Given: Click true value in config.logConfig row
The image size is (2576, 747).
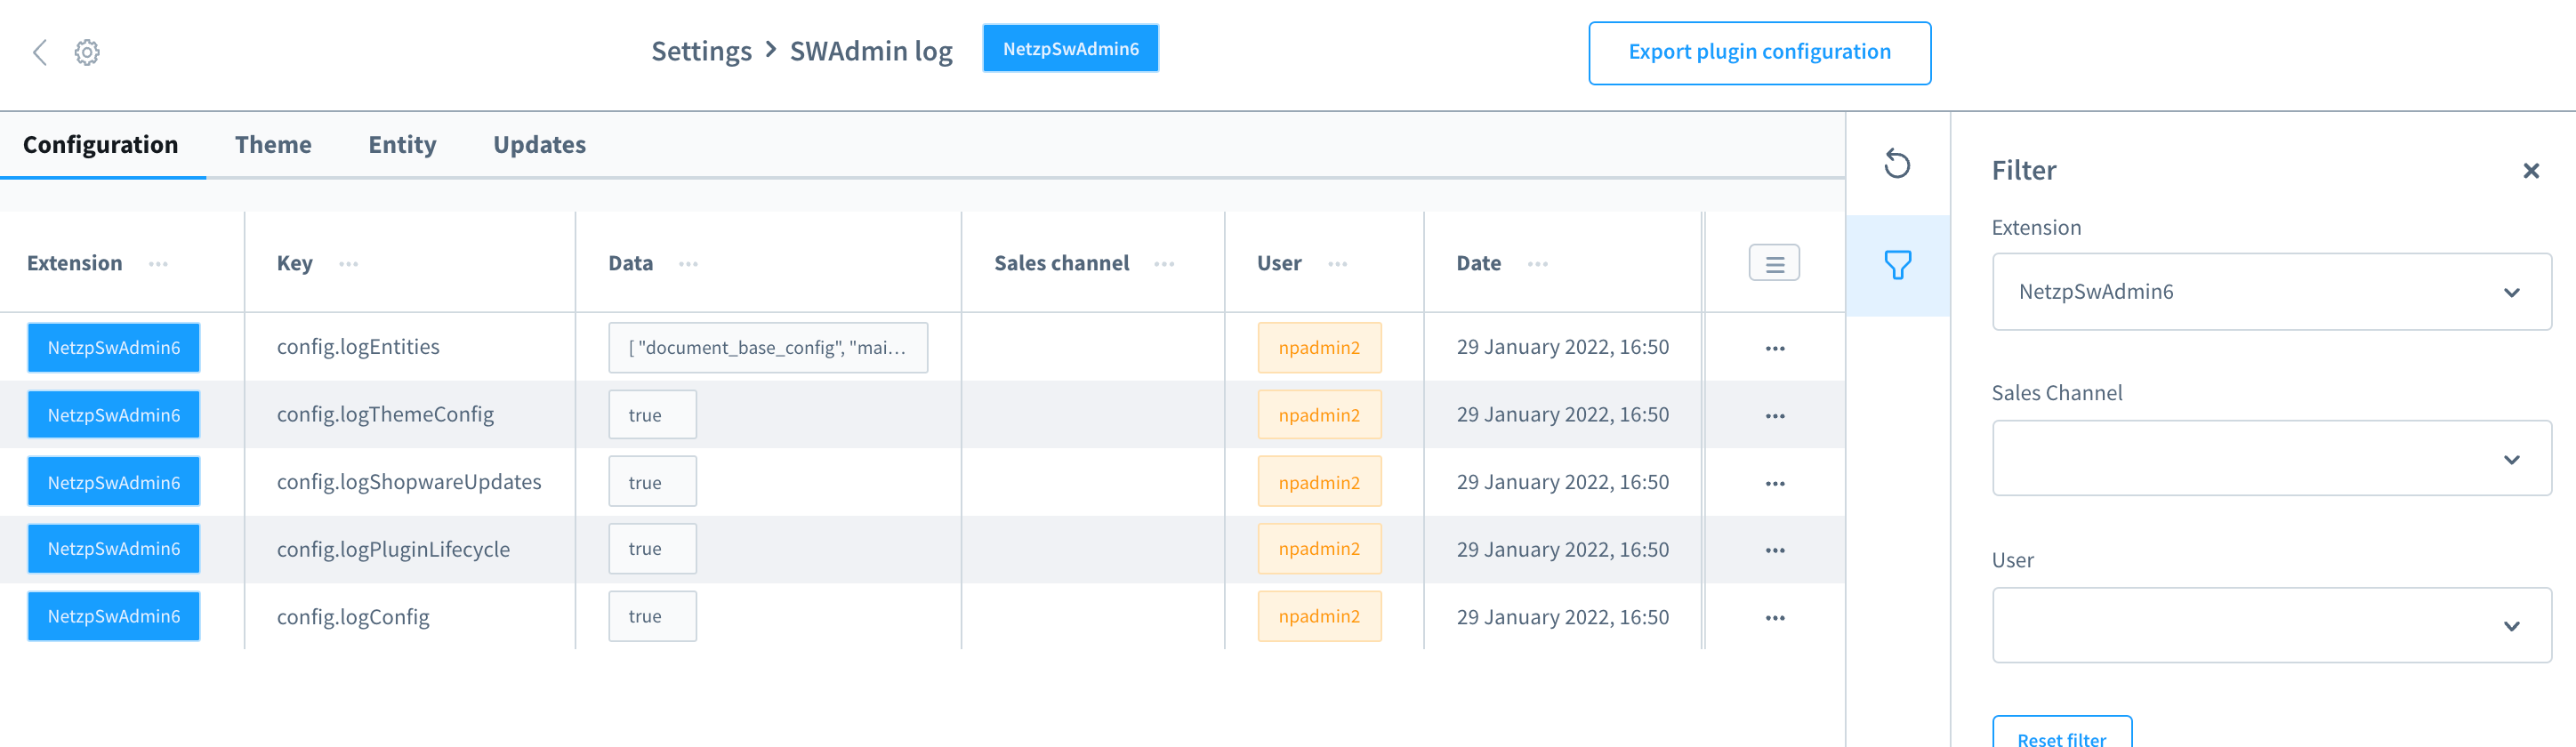Looking at the screenshot, I should pos(652,616).
